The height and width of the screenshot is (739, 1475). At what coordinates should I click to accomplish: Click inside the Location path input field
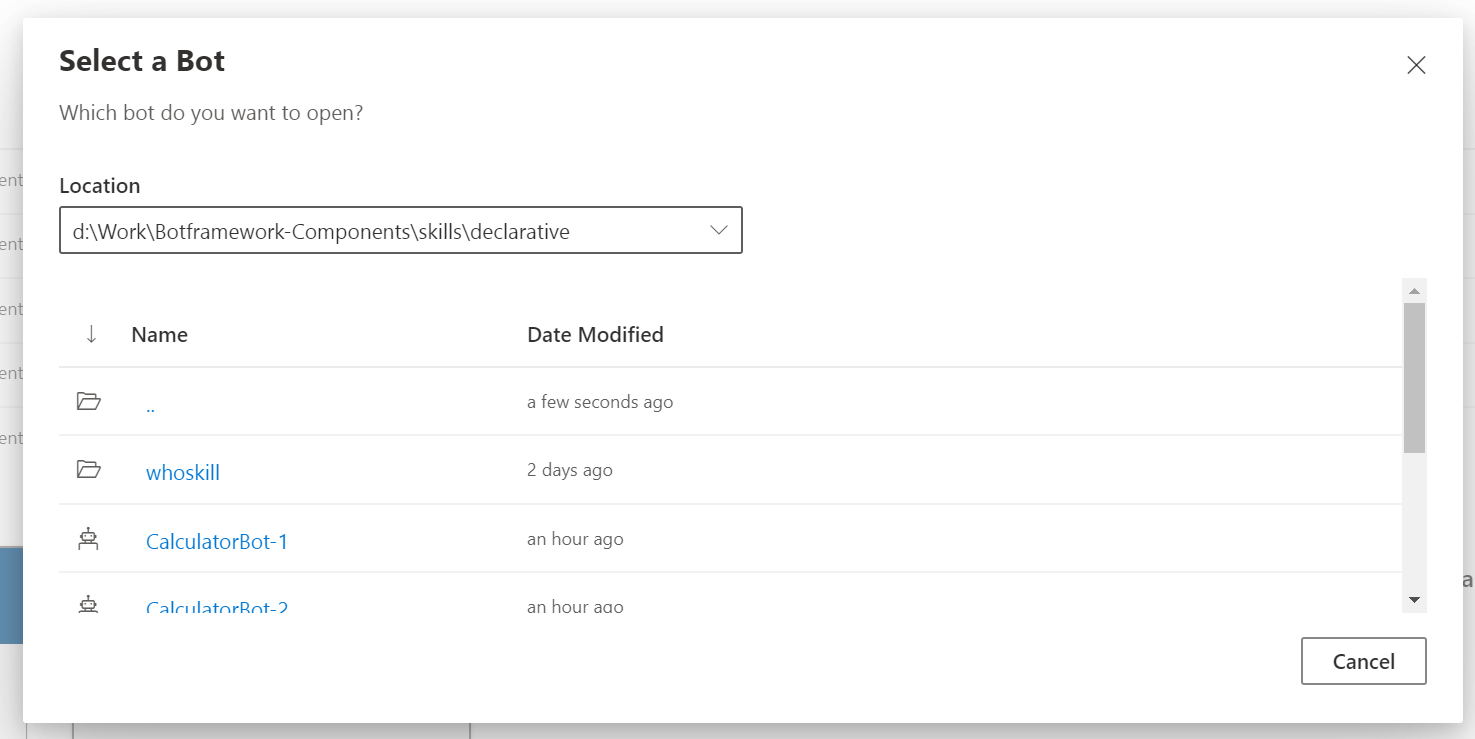350,230
